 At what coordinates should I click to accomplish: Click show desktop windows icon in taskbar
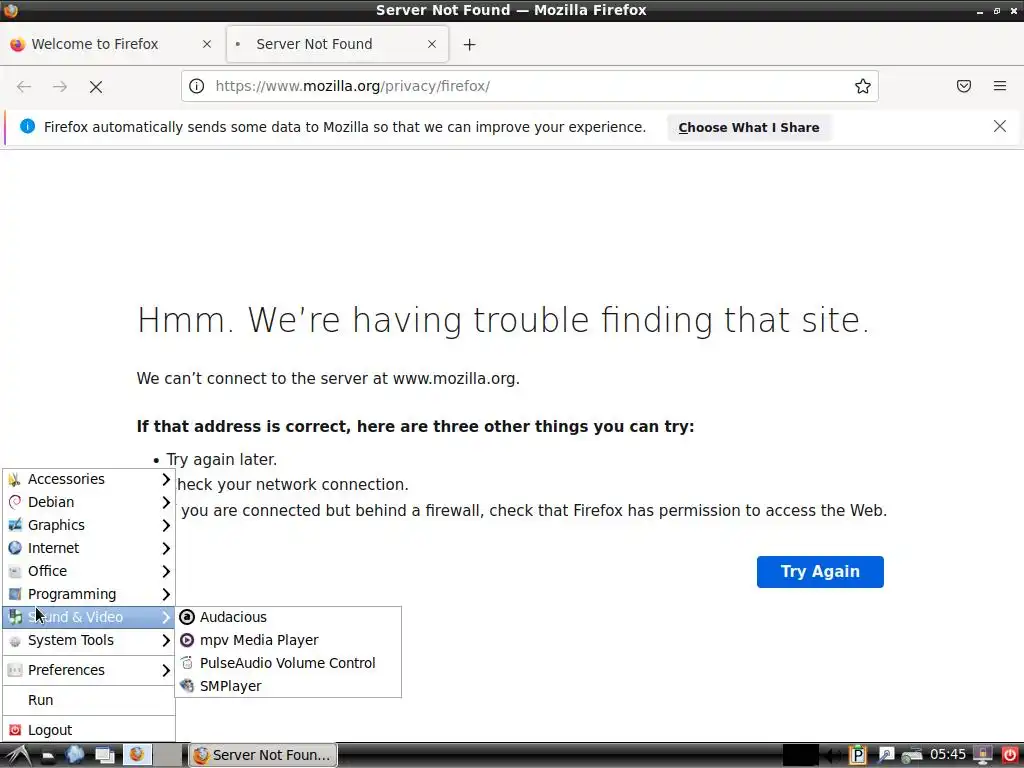[x=104, y=756]
